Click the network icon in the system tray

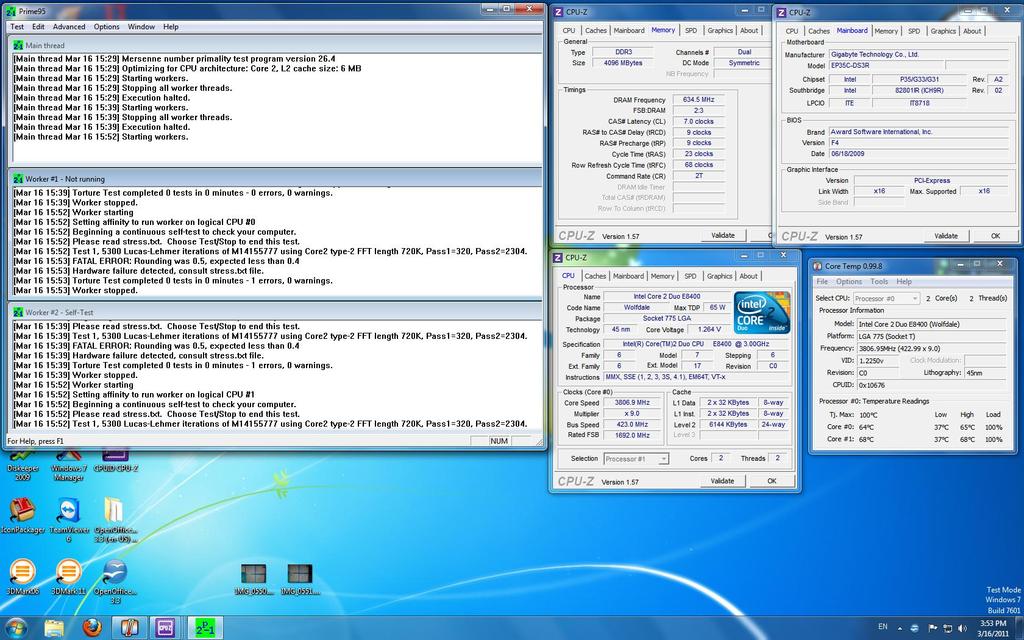[948, 628]
